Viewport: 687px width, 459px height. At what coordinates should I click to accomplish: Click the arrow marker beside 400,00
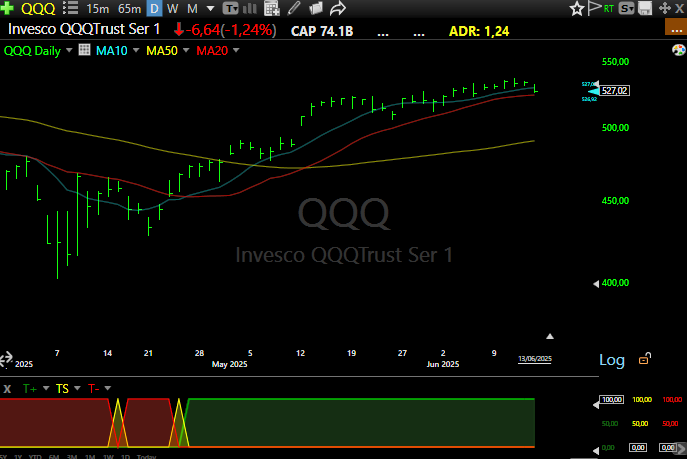[596, 284]
